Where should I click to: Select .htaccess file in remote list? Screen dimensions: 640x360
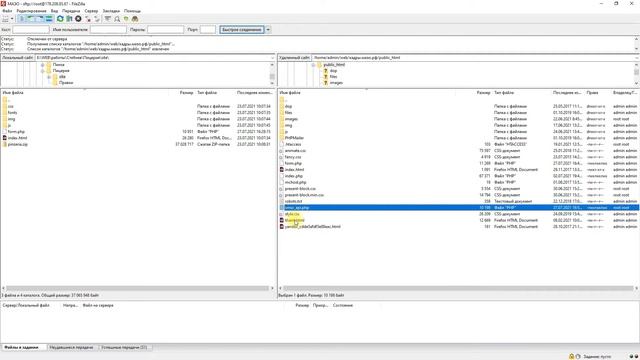click(293, 144)
